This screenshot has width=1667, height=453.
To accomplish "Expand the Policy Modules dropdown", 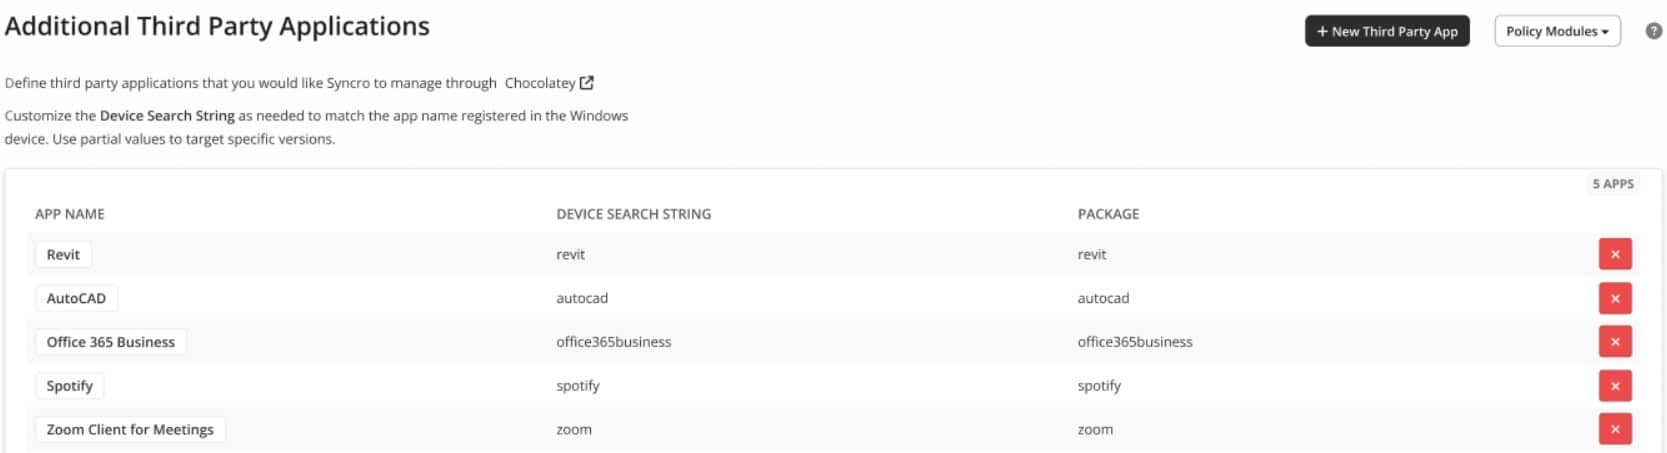I will tap(1557, 31).
